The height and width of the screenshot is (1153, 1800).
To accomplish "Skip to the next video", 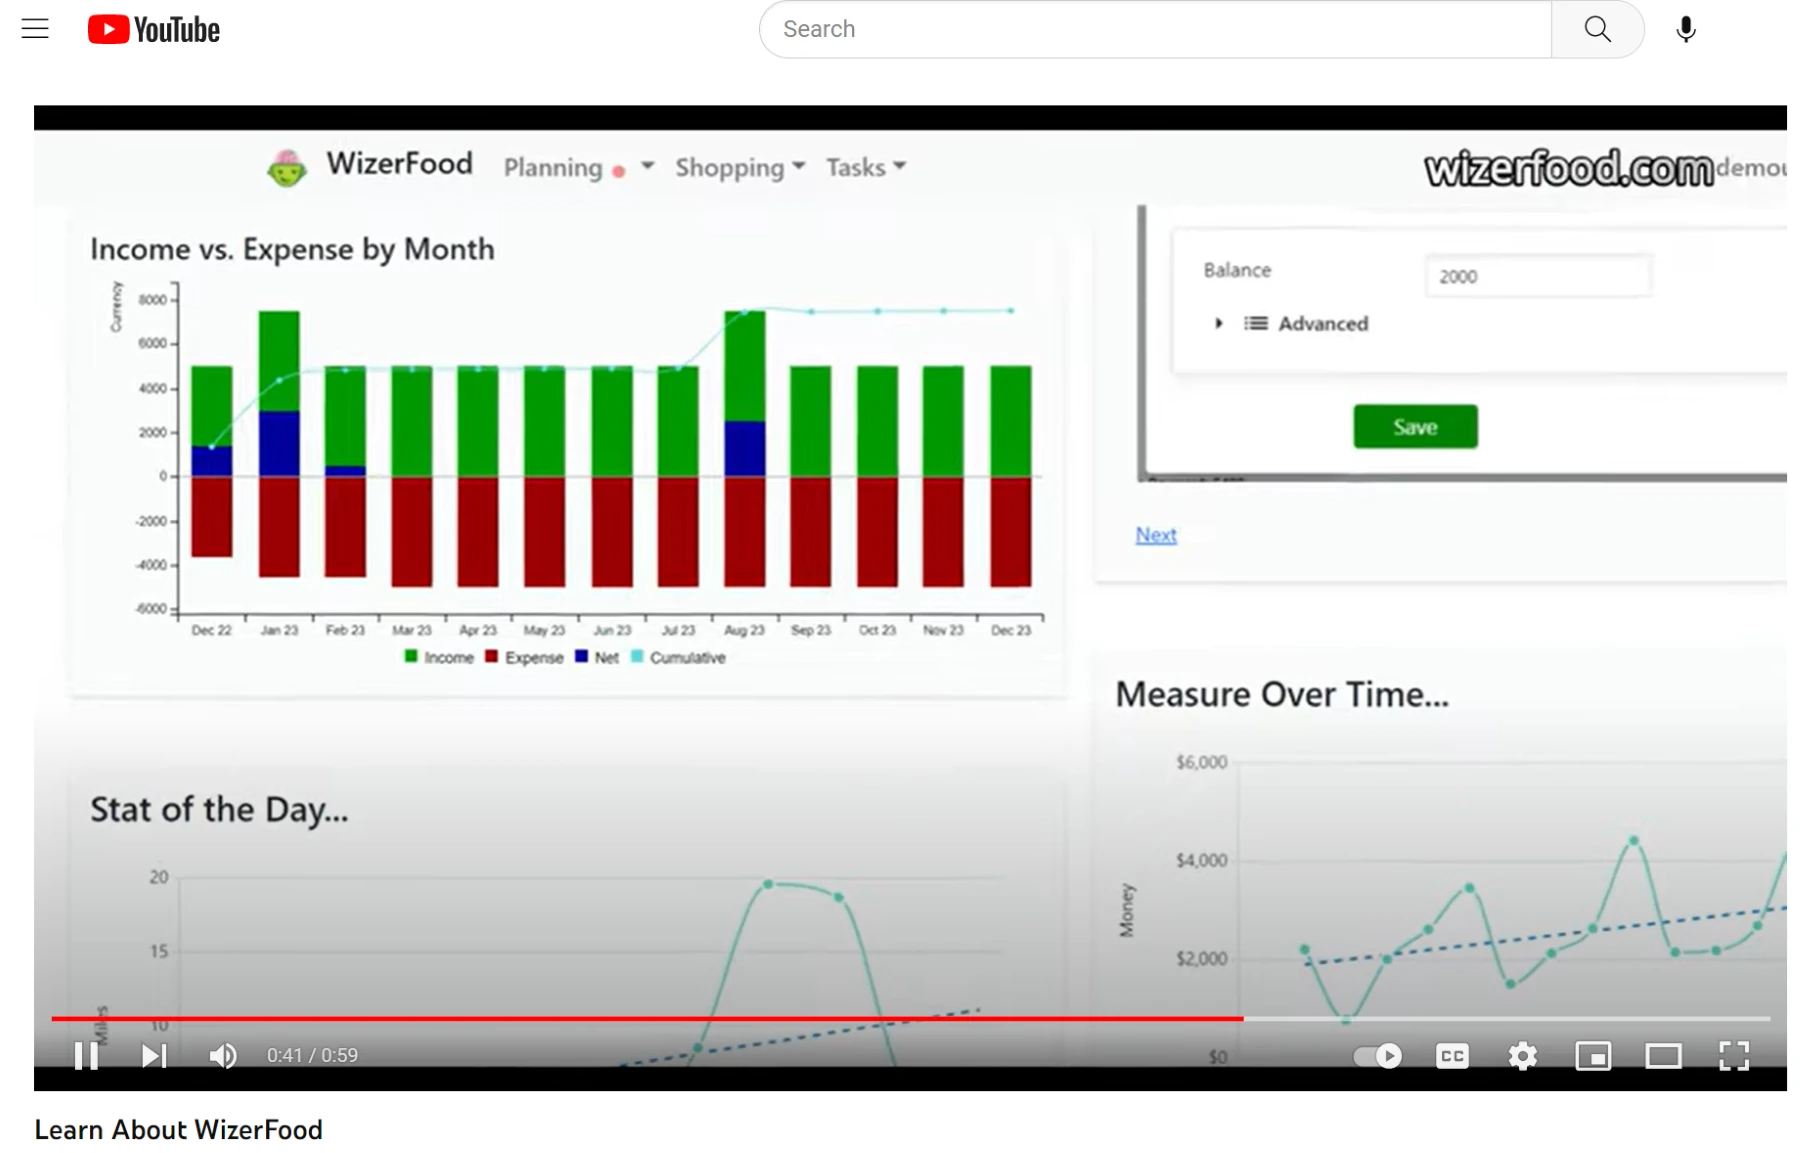I will pos(154,1056).
